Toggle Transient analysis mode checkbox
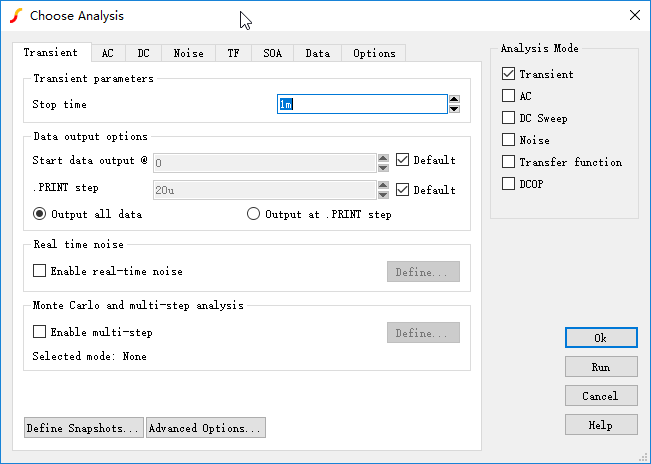This screenshot has height=464, width=651. [x=508, y=74]
